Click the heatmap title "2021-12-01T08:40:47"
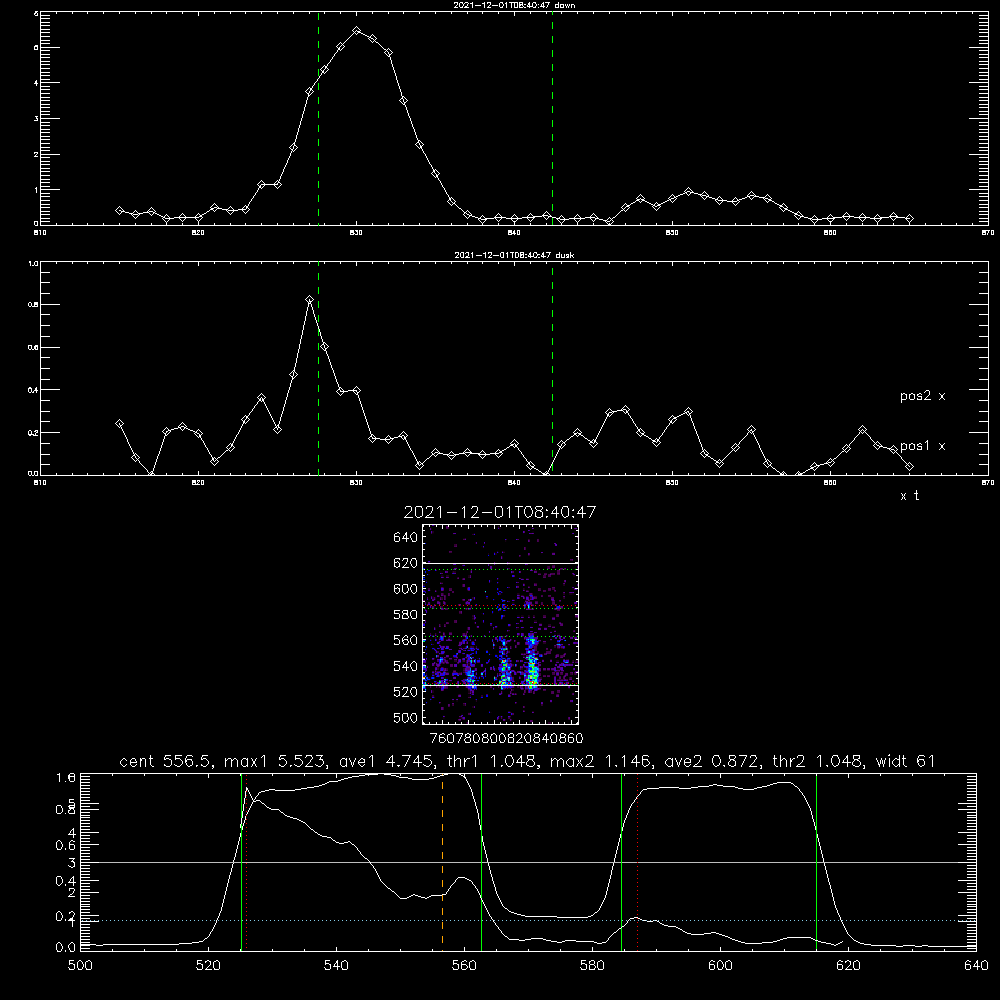1000x1000 pixels. (500, 512)
